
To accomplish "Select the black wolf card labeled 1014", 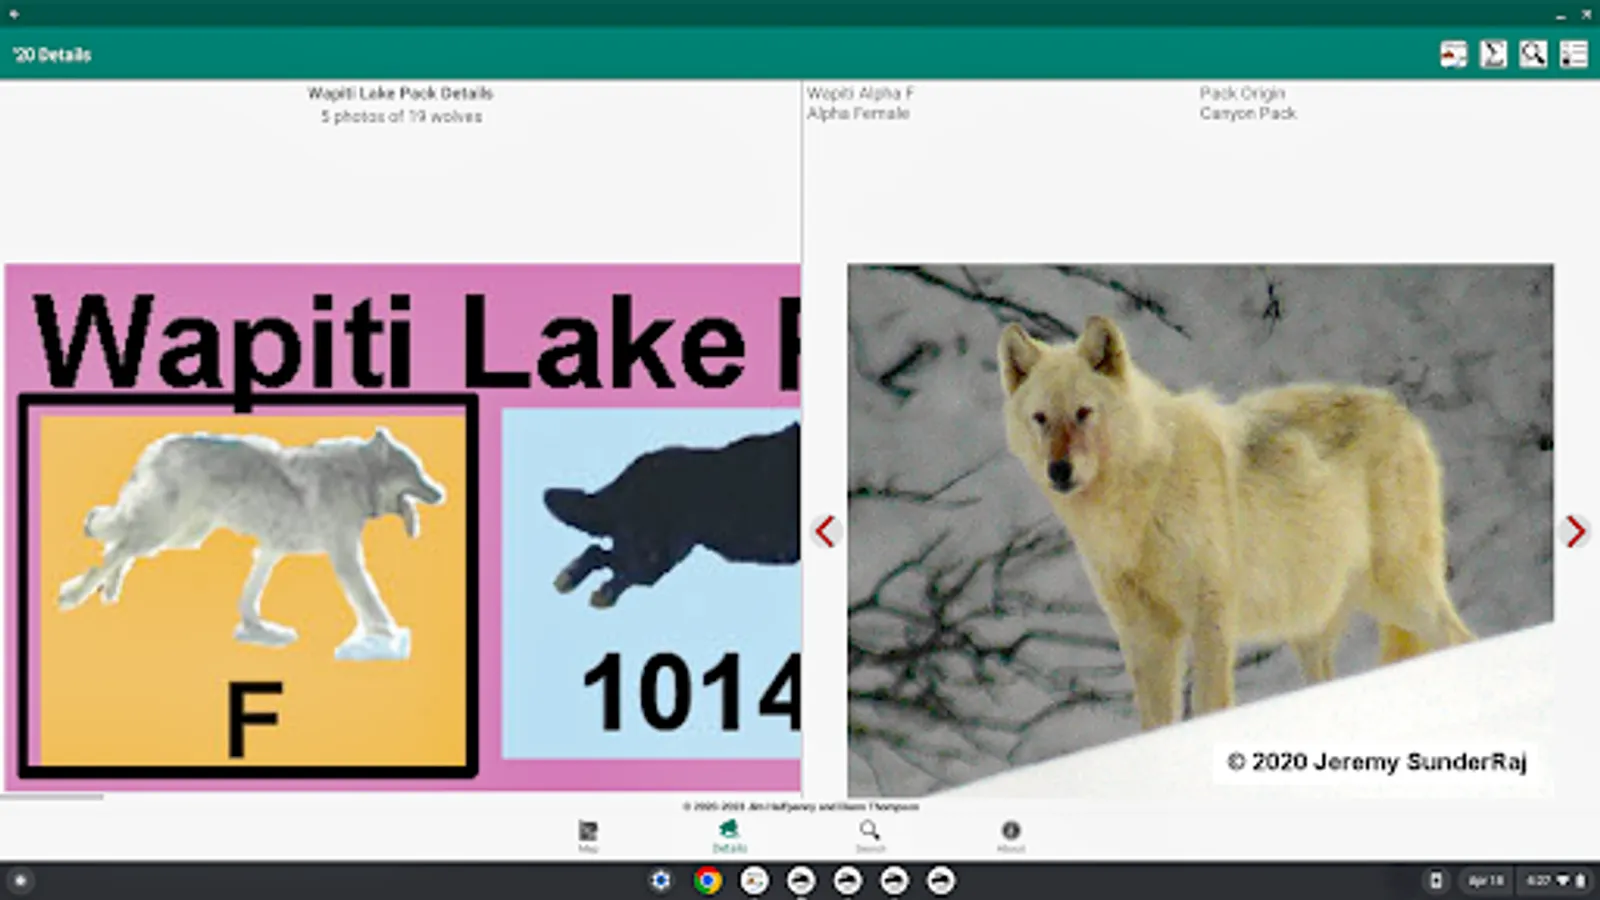I will [x=651, y=584].
